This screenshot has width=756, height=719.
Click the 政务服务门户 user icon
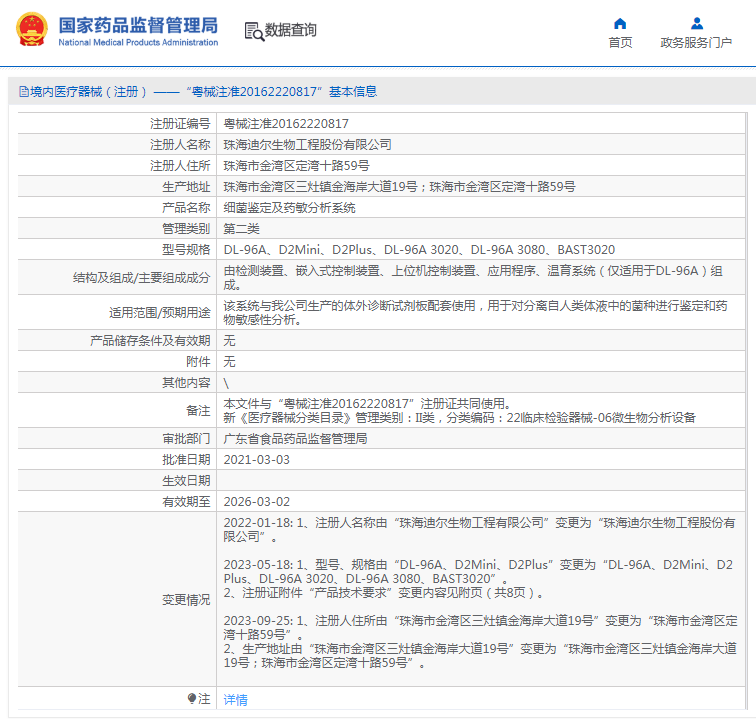[697, 23]
